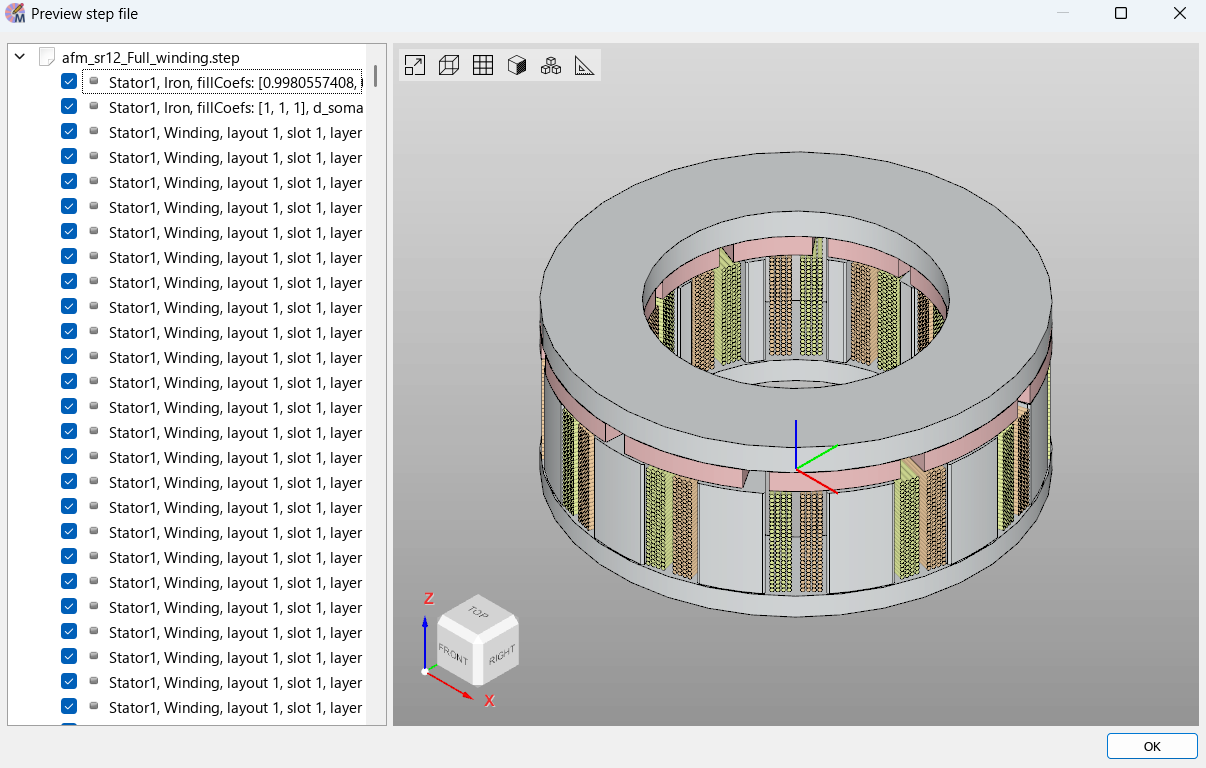Uncheck a Stator1 Winding layout checkbox

click(69, 131)
